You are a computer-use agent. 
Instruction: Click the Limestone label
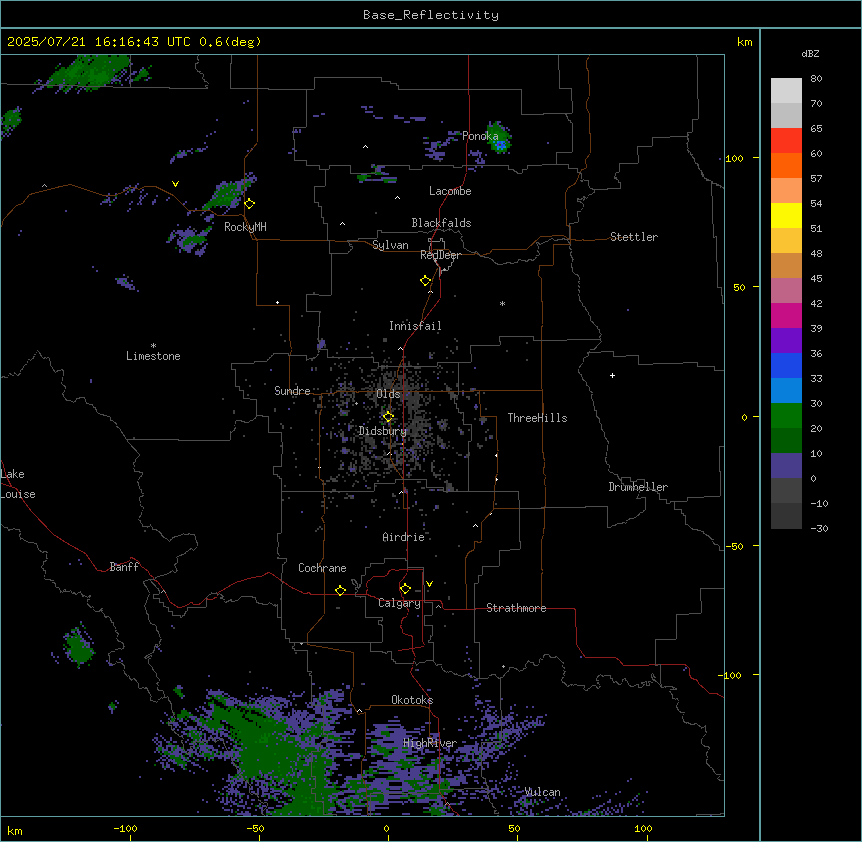[153, 356]
